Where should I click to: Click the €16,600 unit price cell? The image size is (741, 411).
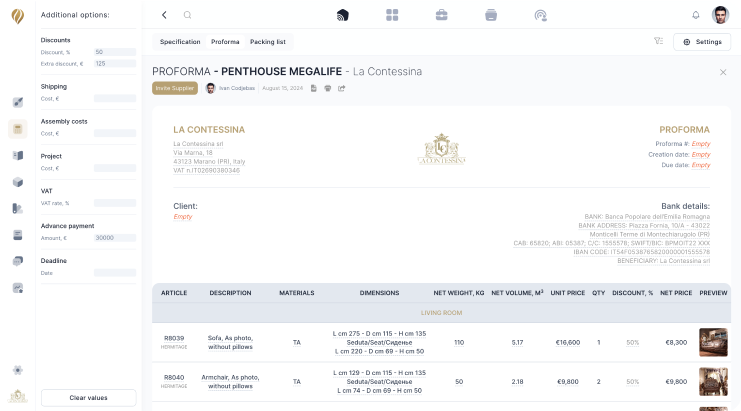coord(568,342)
